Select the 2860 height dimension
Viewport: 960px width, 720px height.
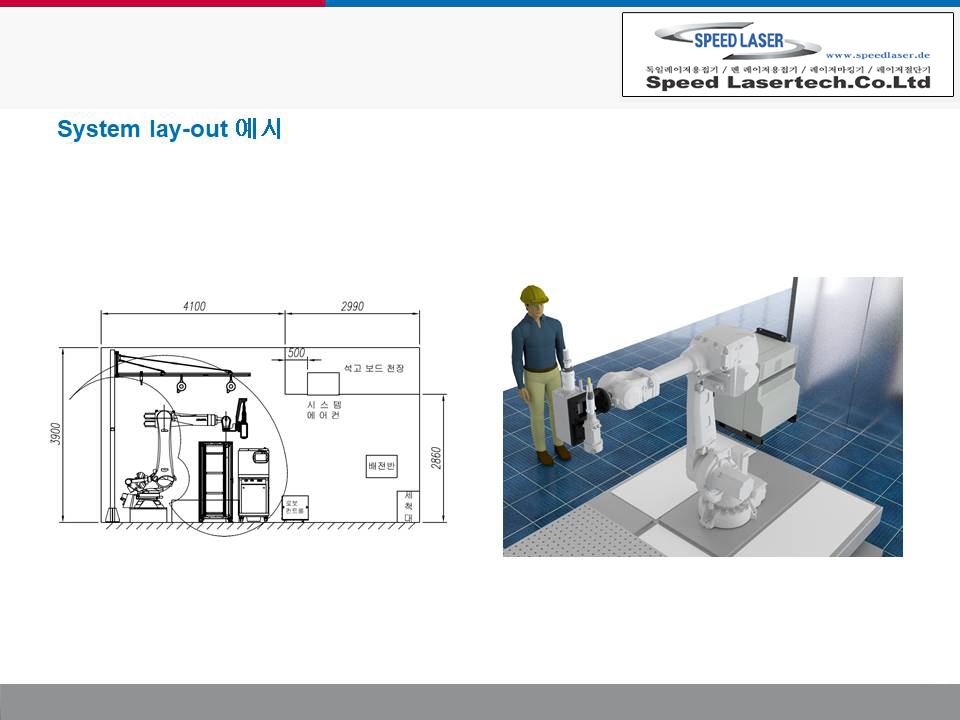pos(436,458)
